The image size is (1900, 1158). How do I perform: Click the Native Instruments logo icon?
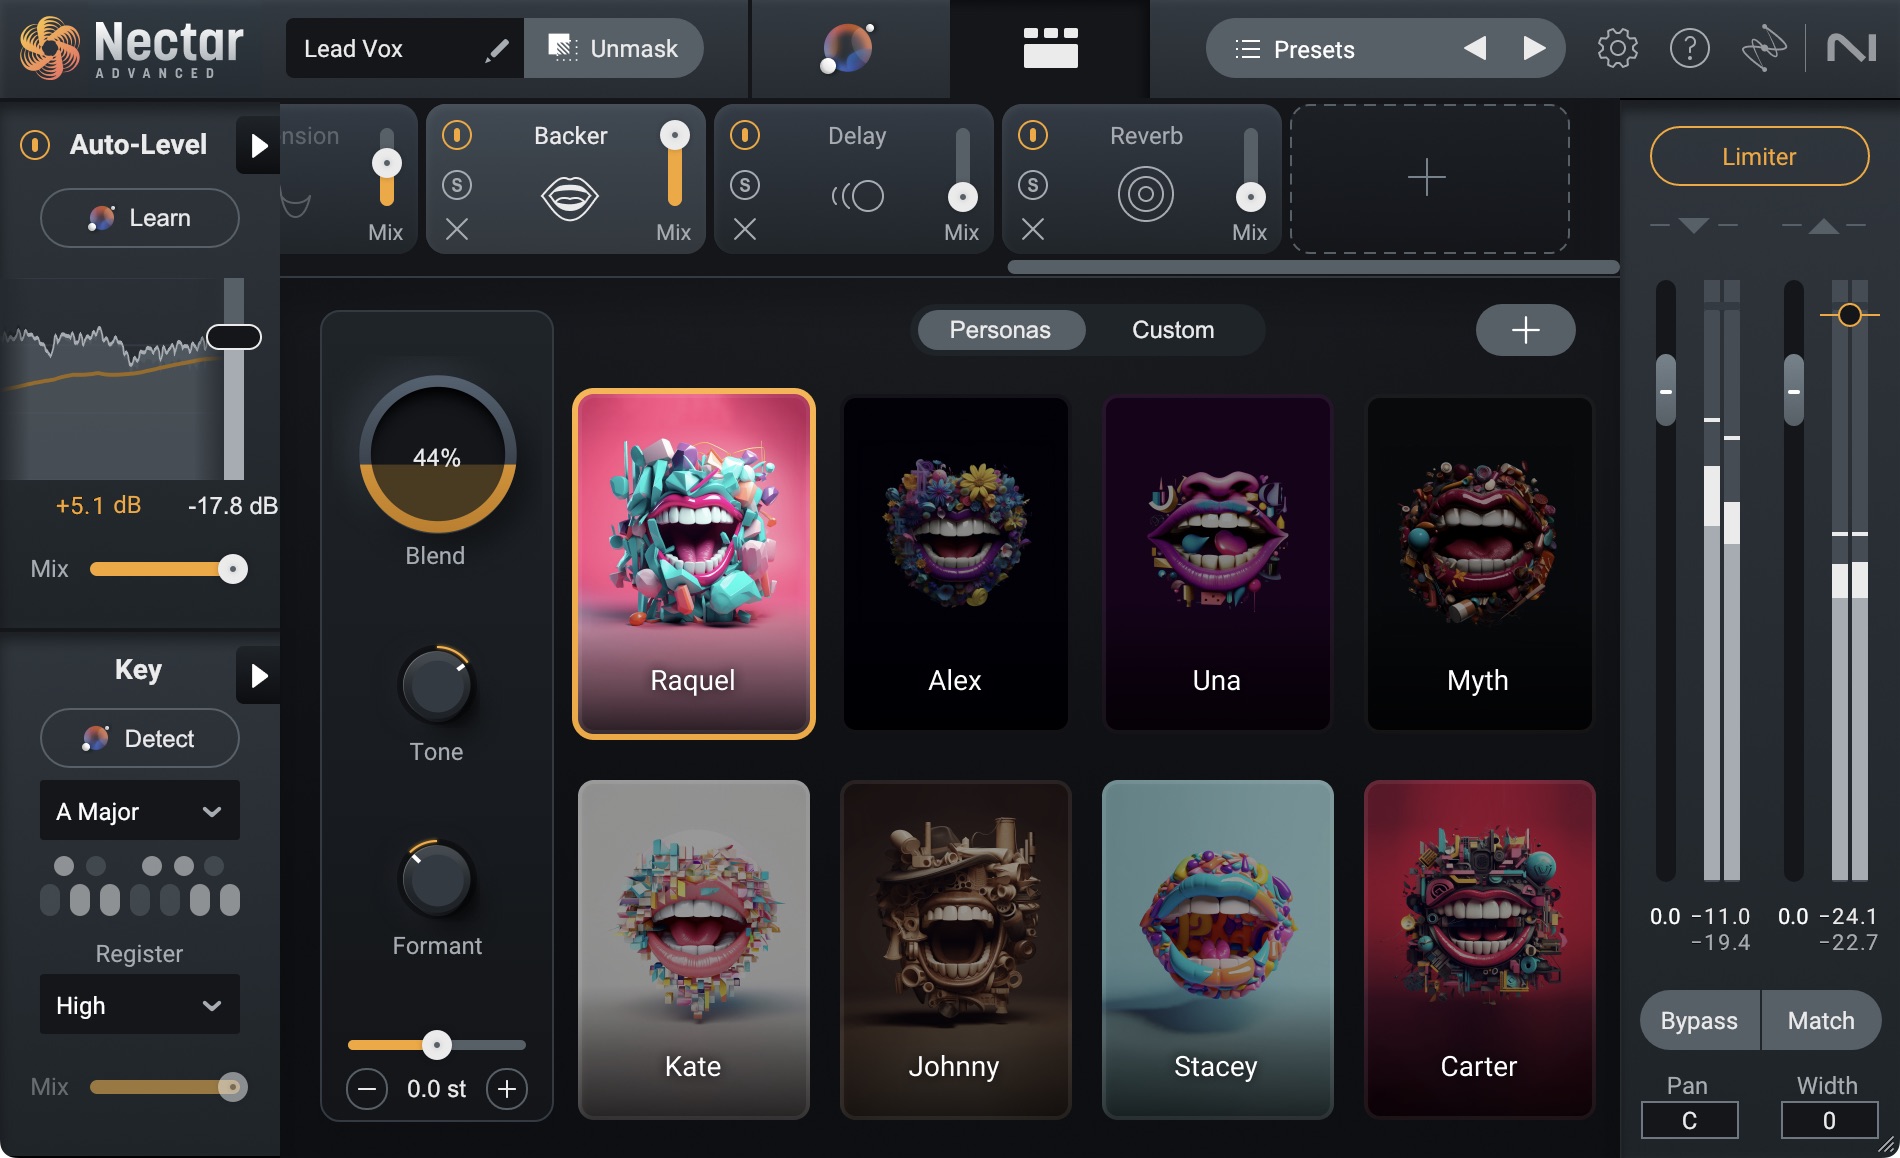click(x=1852, y=47)
